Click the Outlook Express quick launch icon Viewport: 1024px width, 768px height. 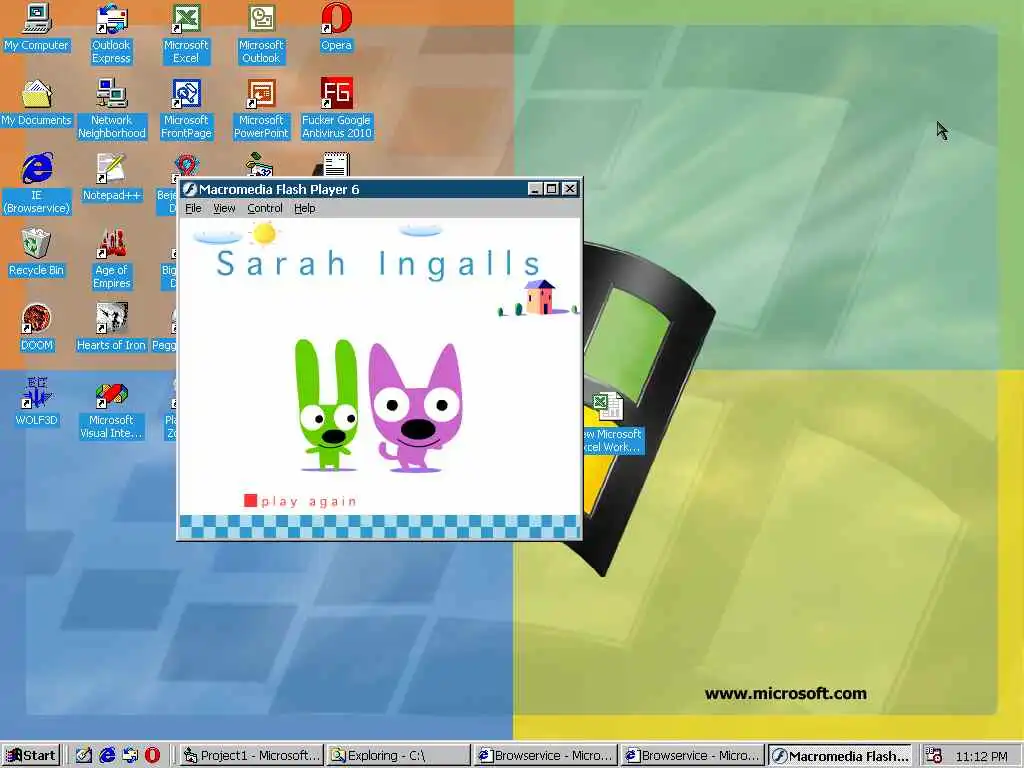pyautogui.click(x=130, y=756)
